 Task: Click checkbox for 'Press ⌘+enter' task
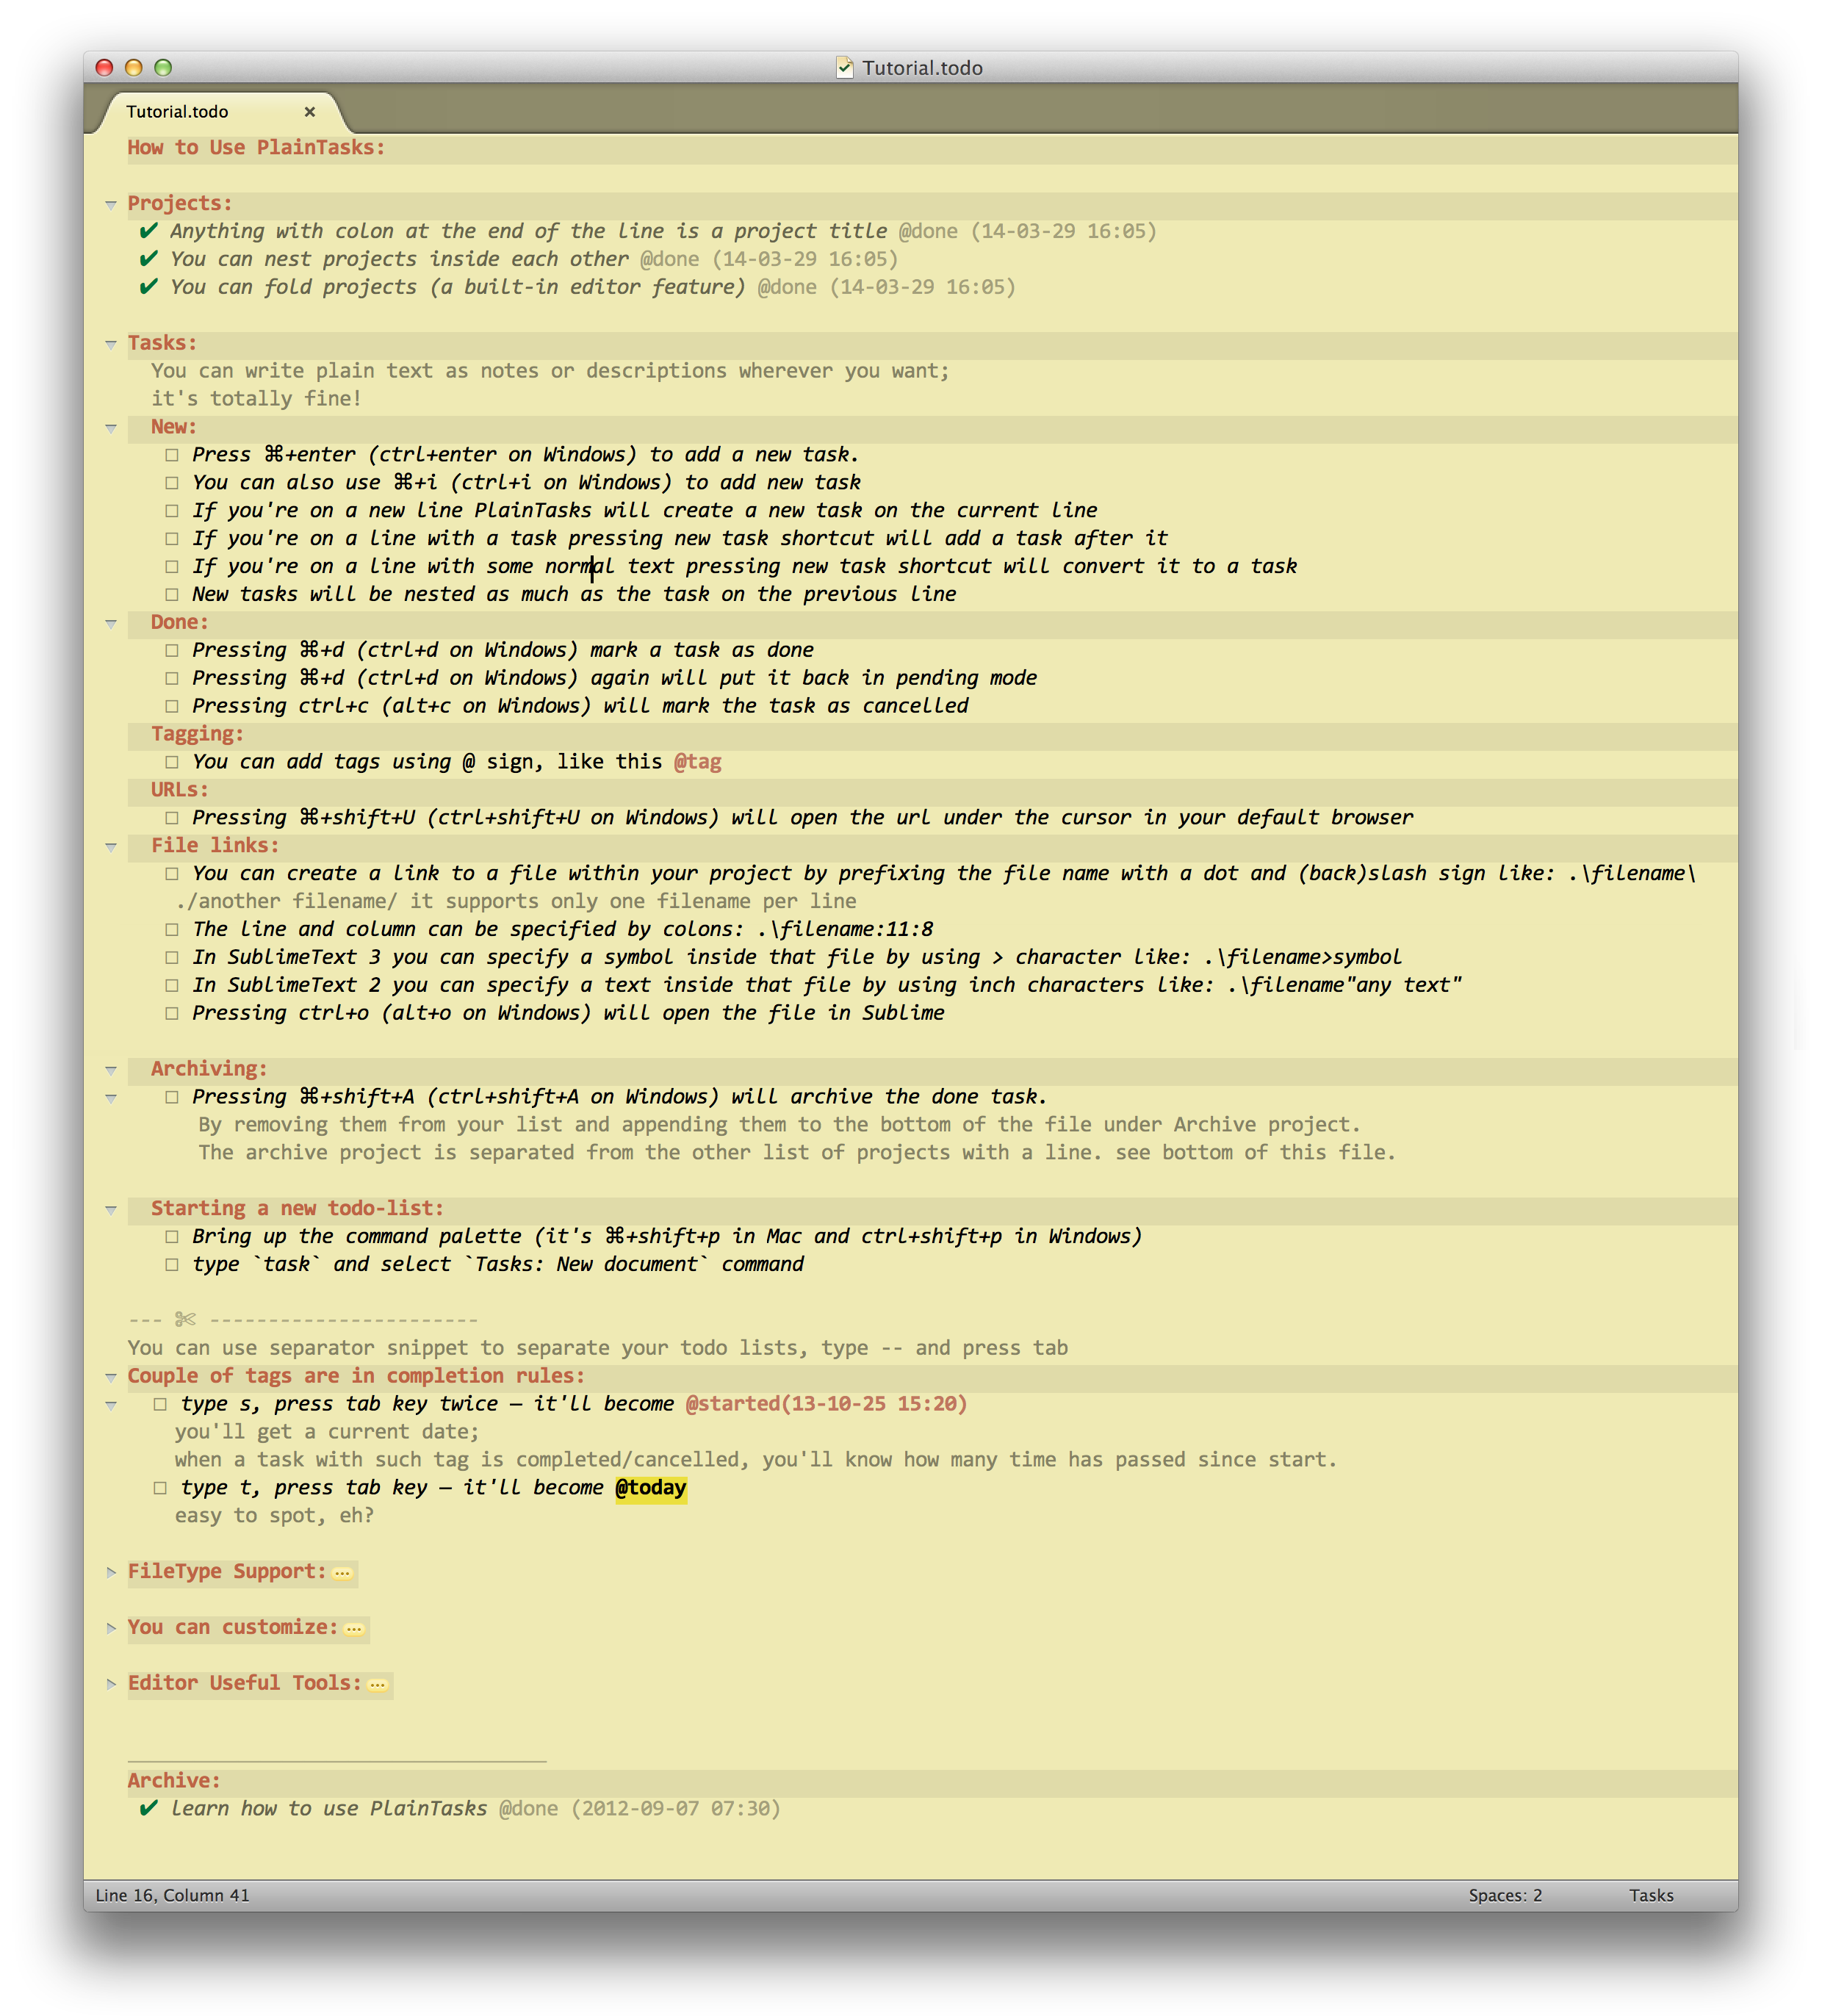coord(172,455)
